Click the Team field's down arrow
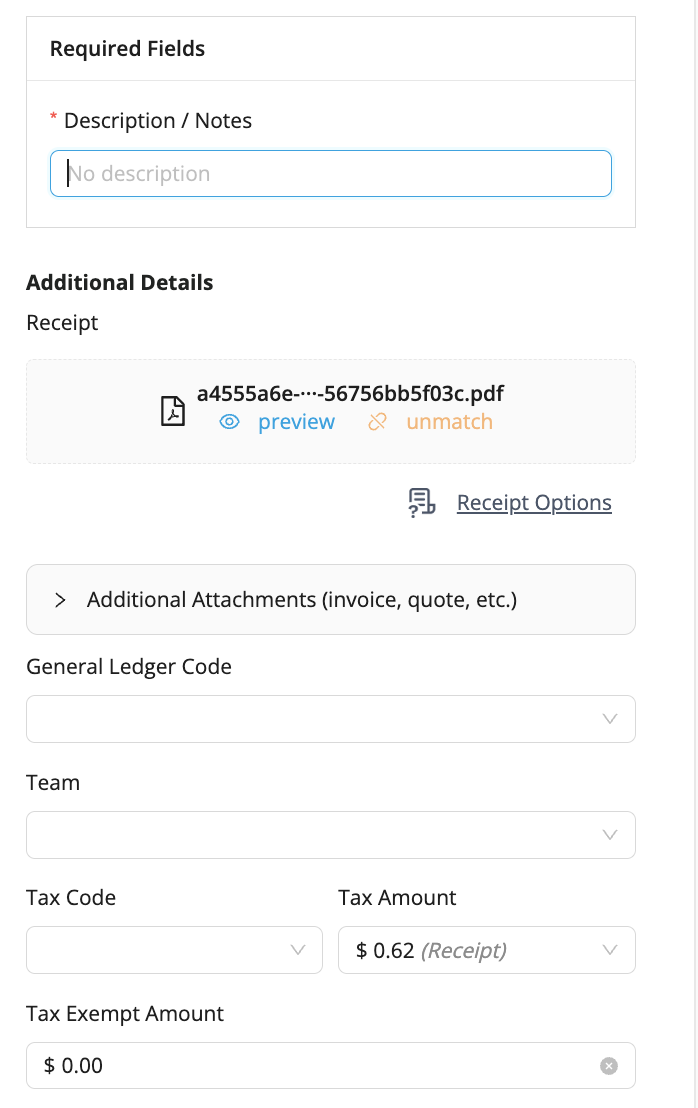The height and width of the screenshot is (1108, 698). pos(610,835)
